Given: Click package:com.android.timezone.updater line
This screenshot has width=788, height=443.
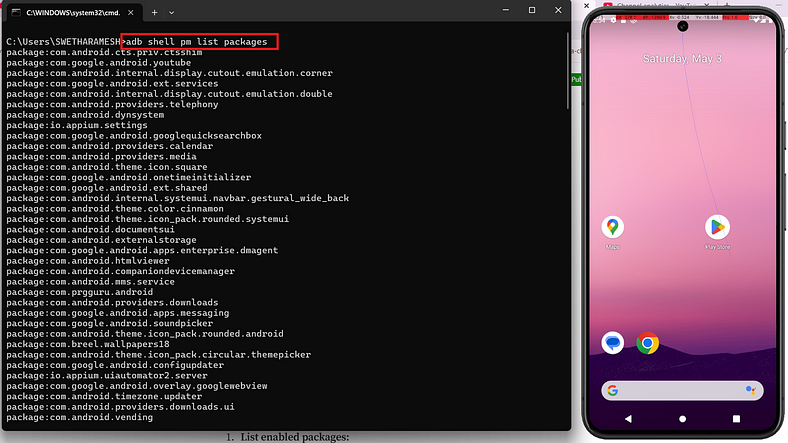Looking at the screenshot, I should [x=104, y=396].
